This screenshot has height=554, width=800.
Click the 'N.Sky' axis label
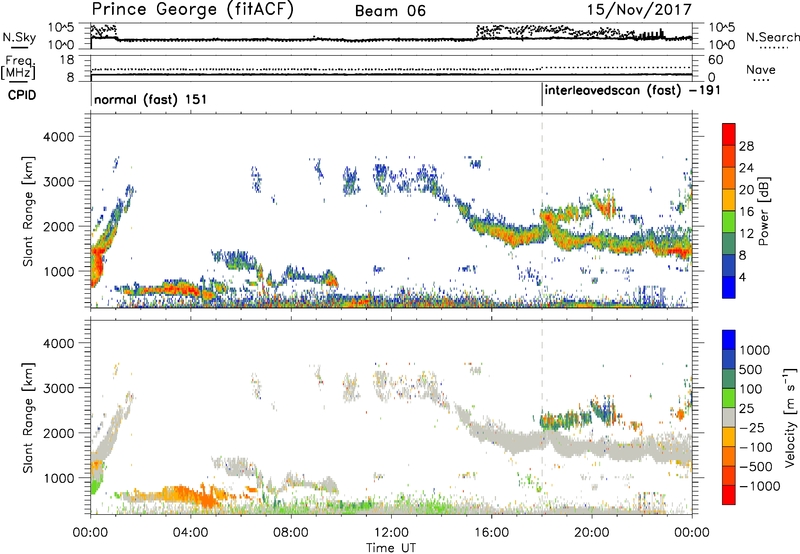pos(19,37)
